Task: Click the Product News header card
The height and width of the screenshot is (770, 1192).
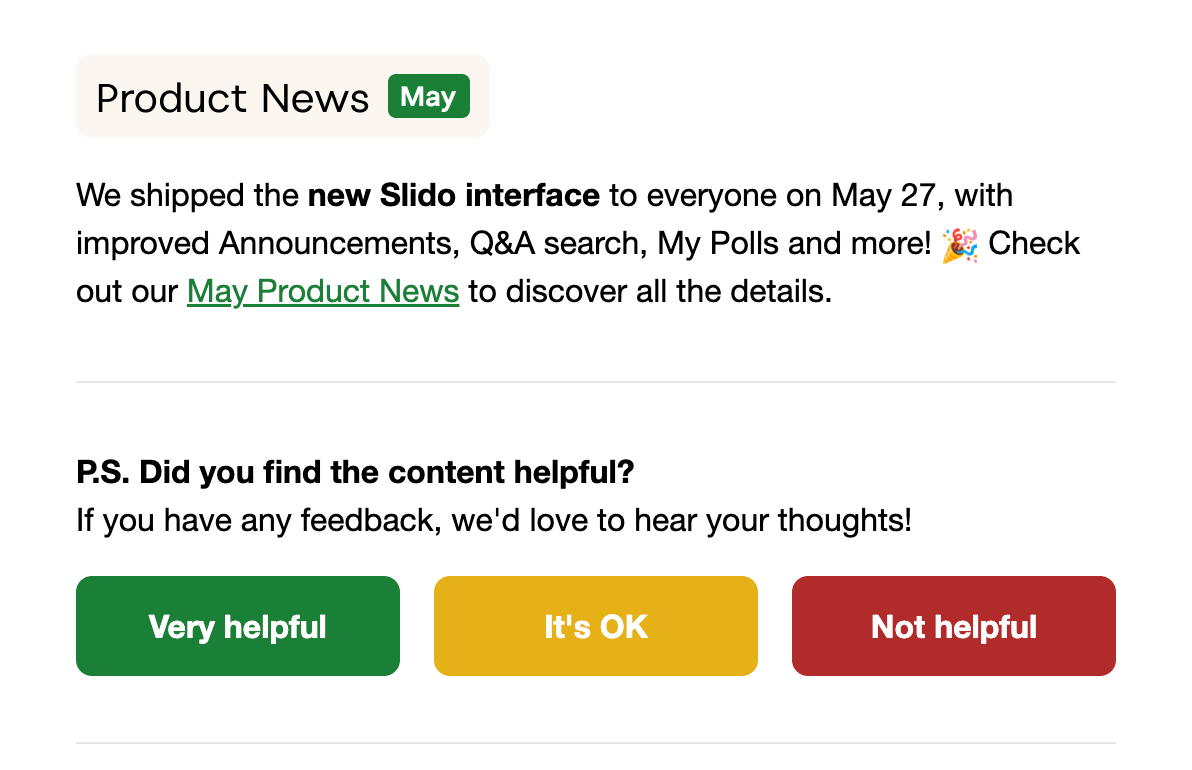Action: 283,95
